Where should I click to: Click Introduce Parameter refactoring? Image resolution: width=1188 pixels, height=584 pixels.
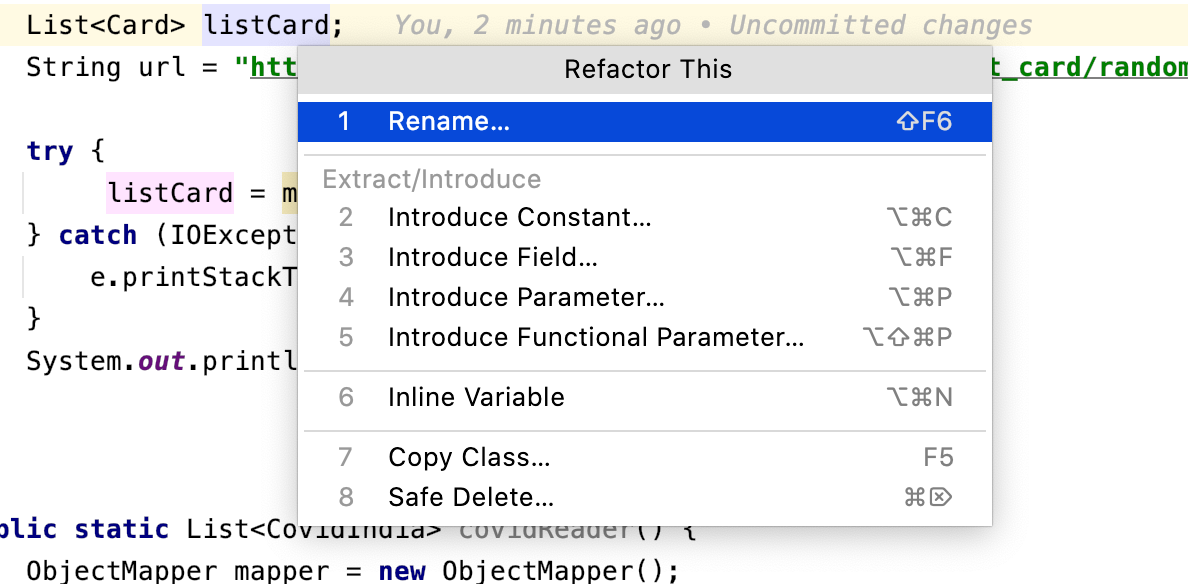click(x=526, y=298)
